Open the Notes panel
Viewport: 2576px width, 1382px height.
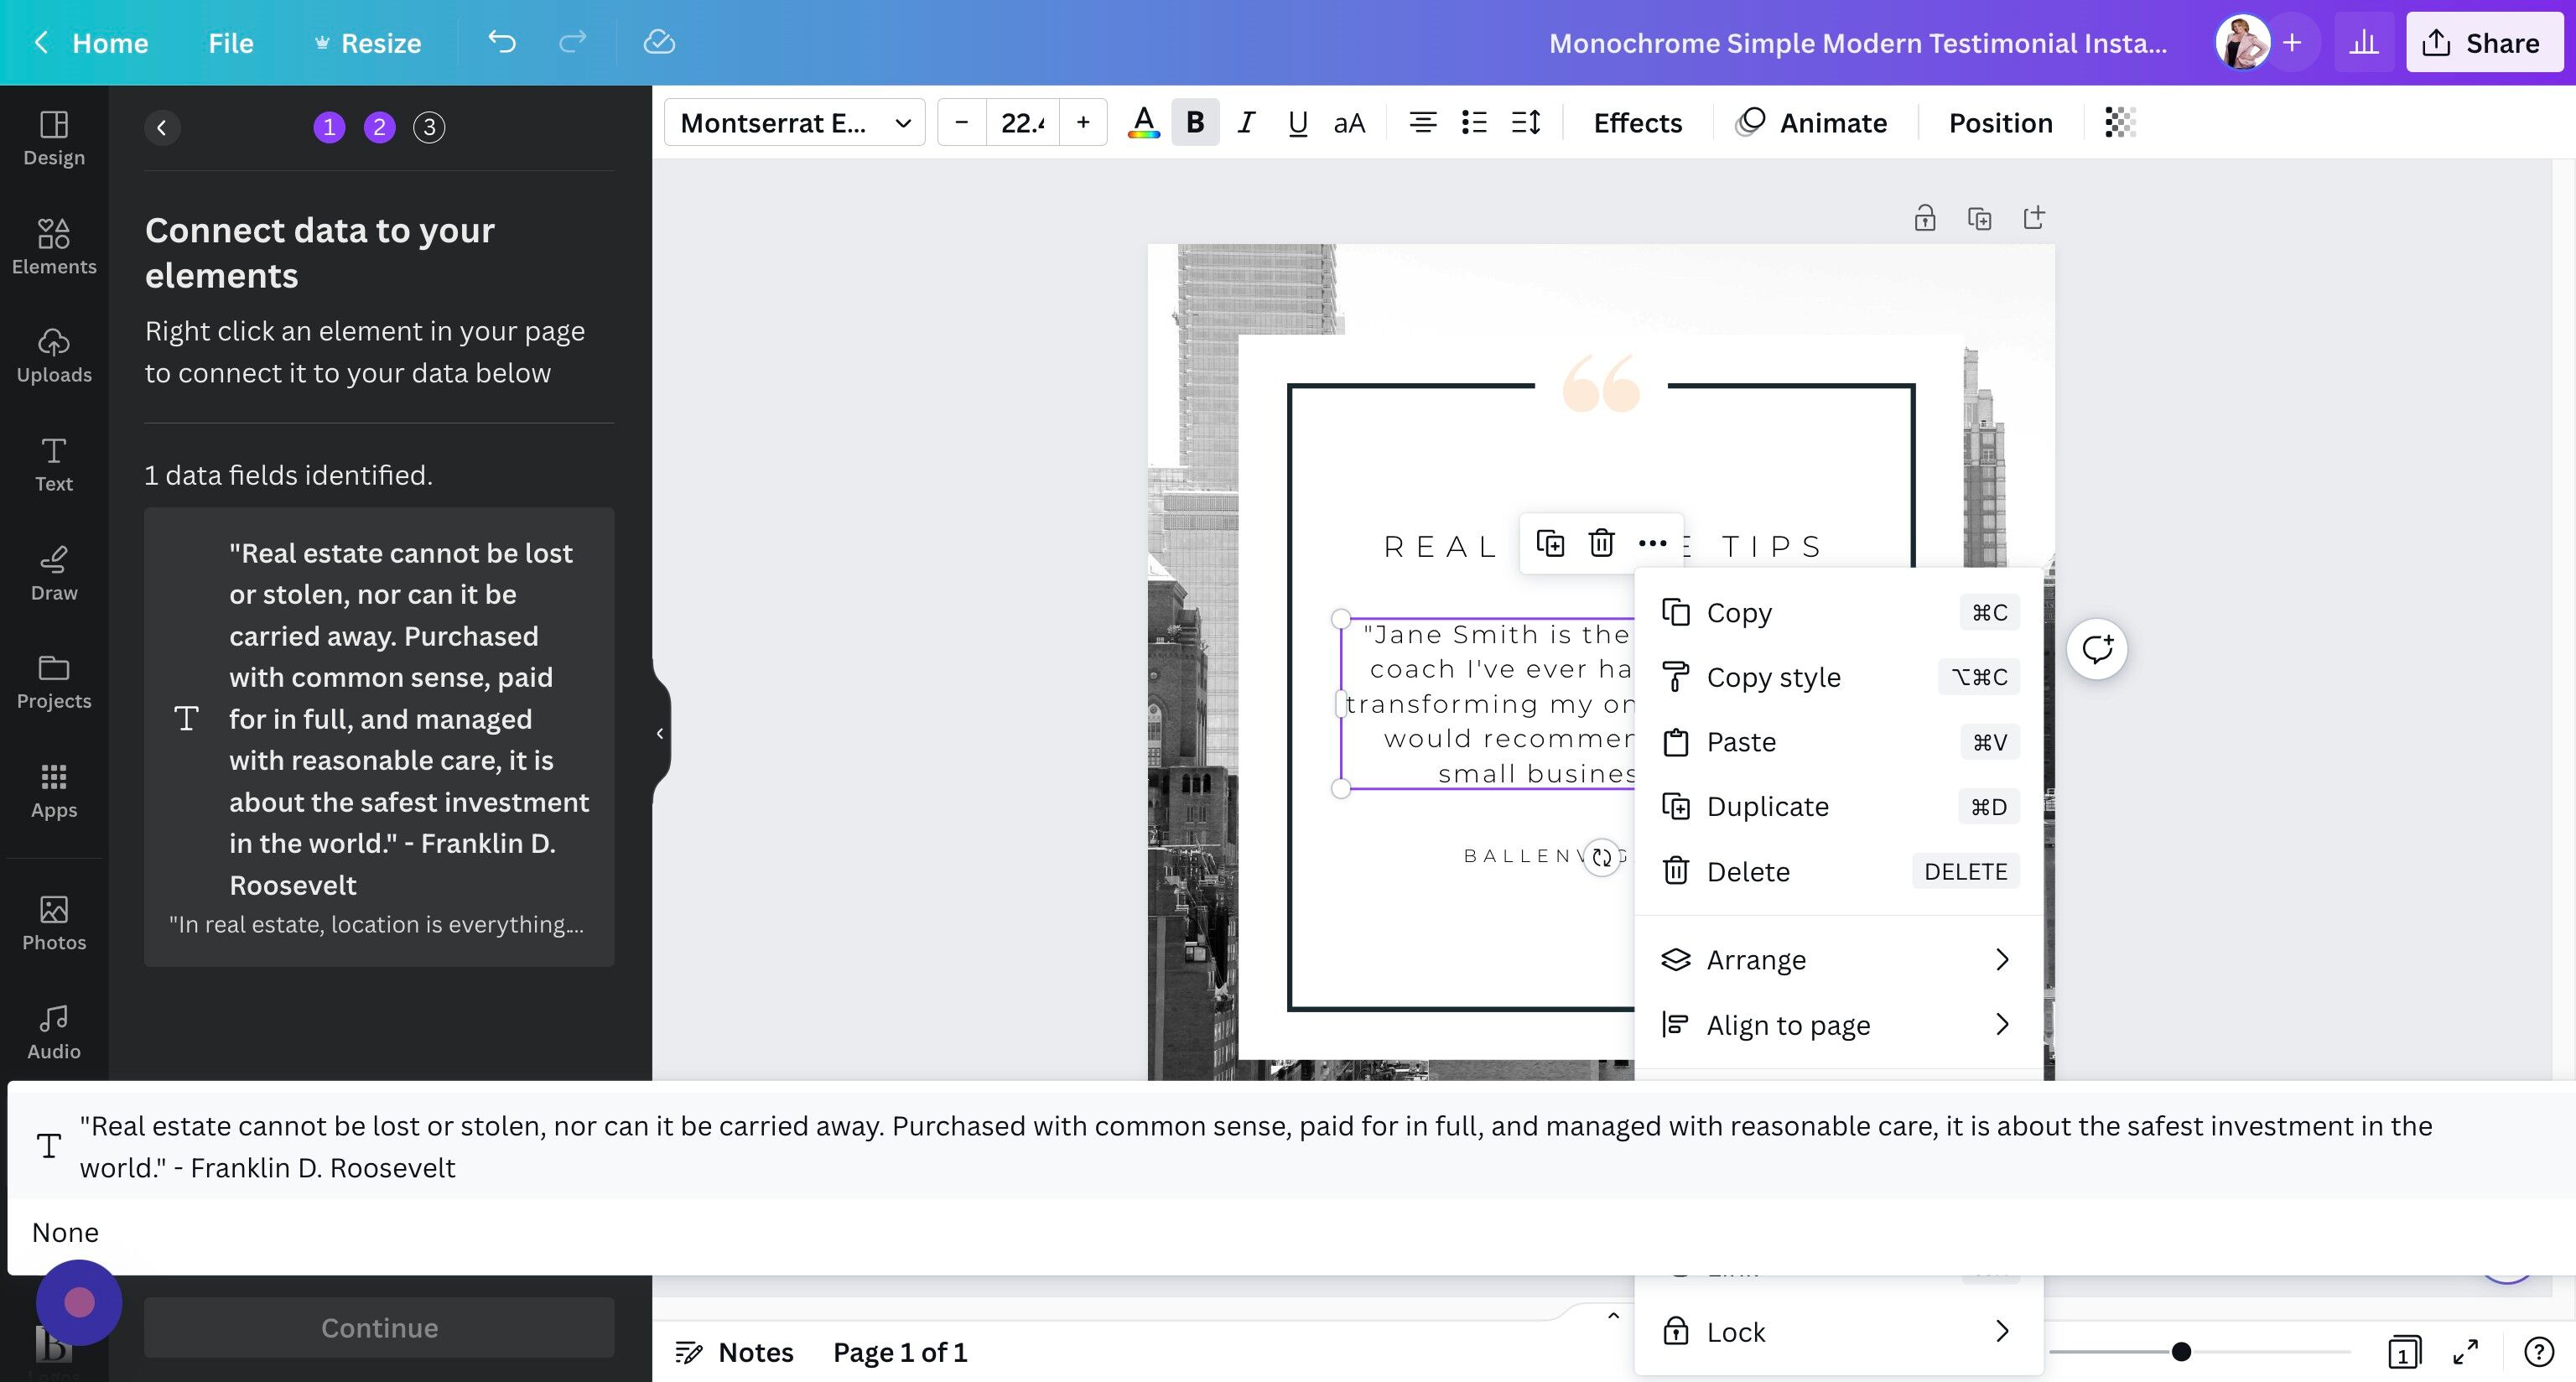click(734, 1352)
